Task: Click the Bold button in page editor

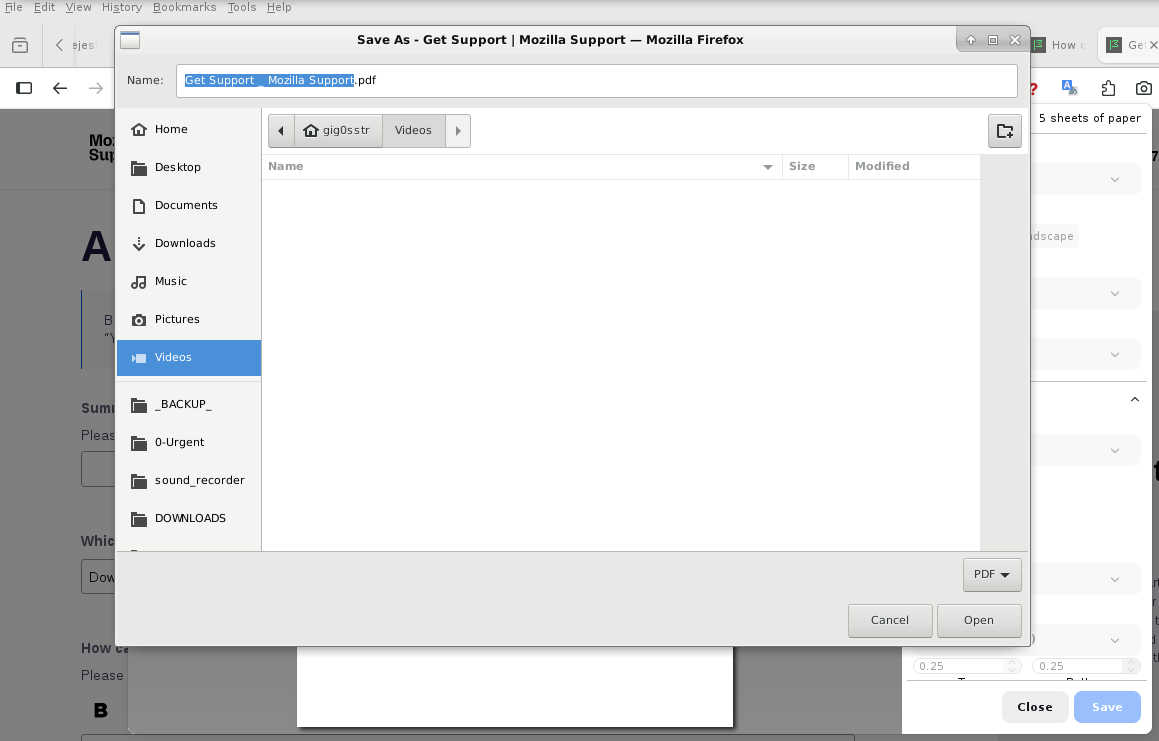Action: click(x=101, y=711)
